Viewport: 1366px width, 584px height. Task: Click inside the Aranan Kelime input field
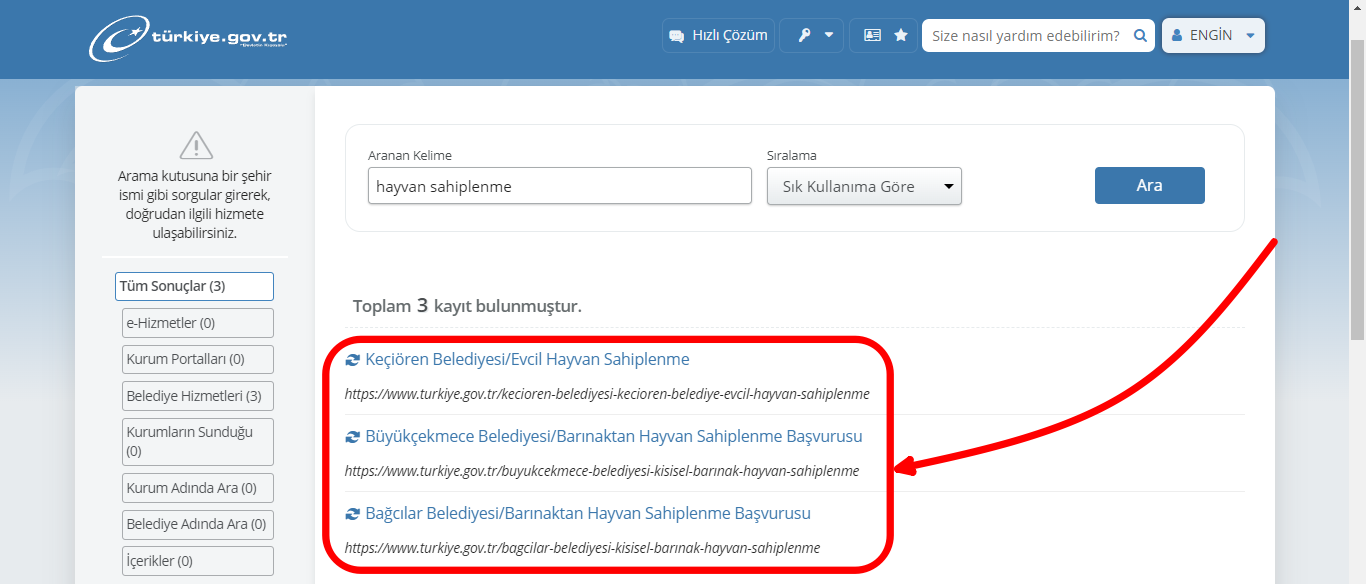click(x=559, y=185)
